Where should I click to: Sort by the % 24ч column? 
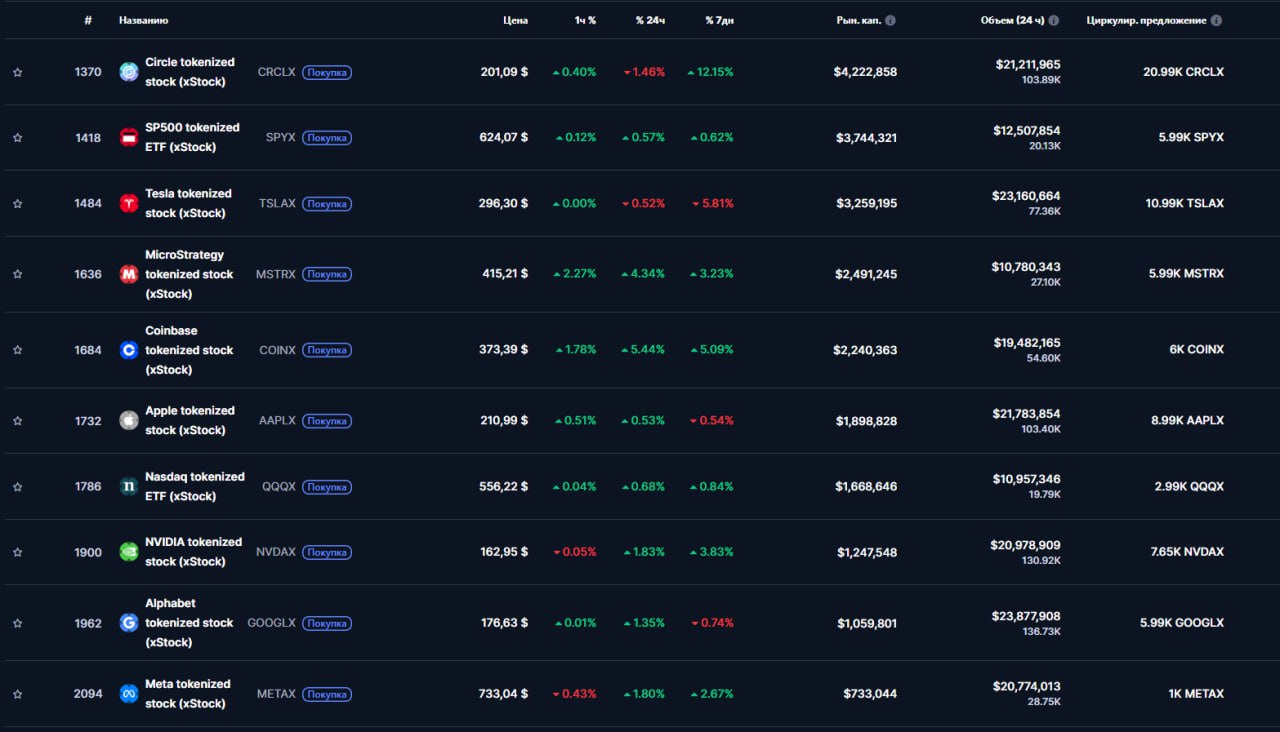coord(650,20)
